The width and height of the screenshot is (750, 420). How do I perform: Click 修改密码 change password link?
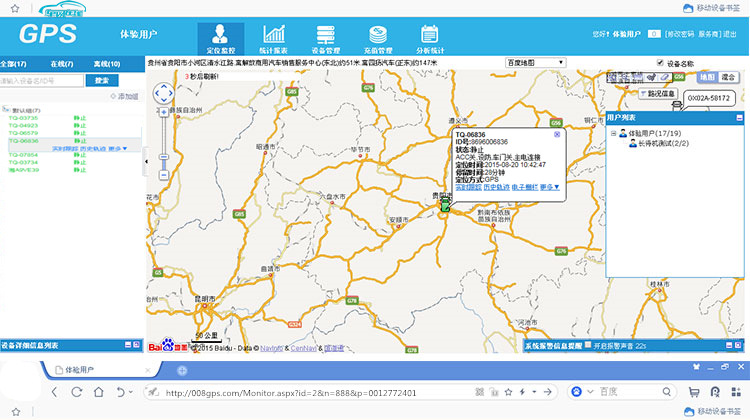point(680,34)
